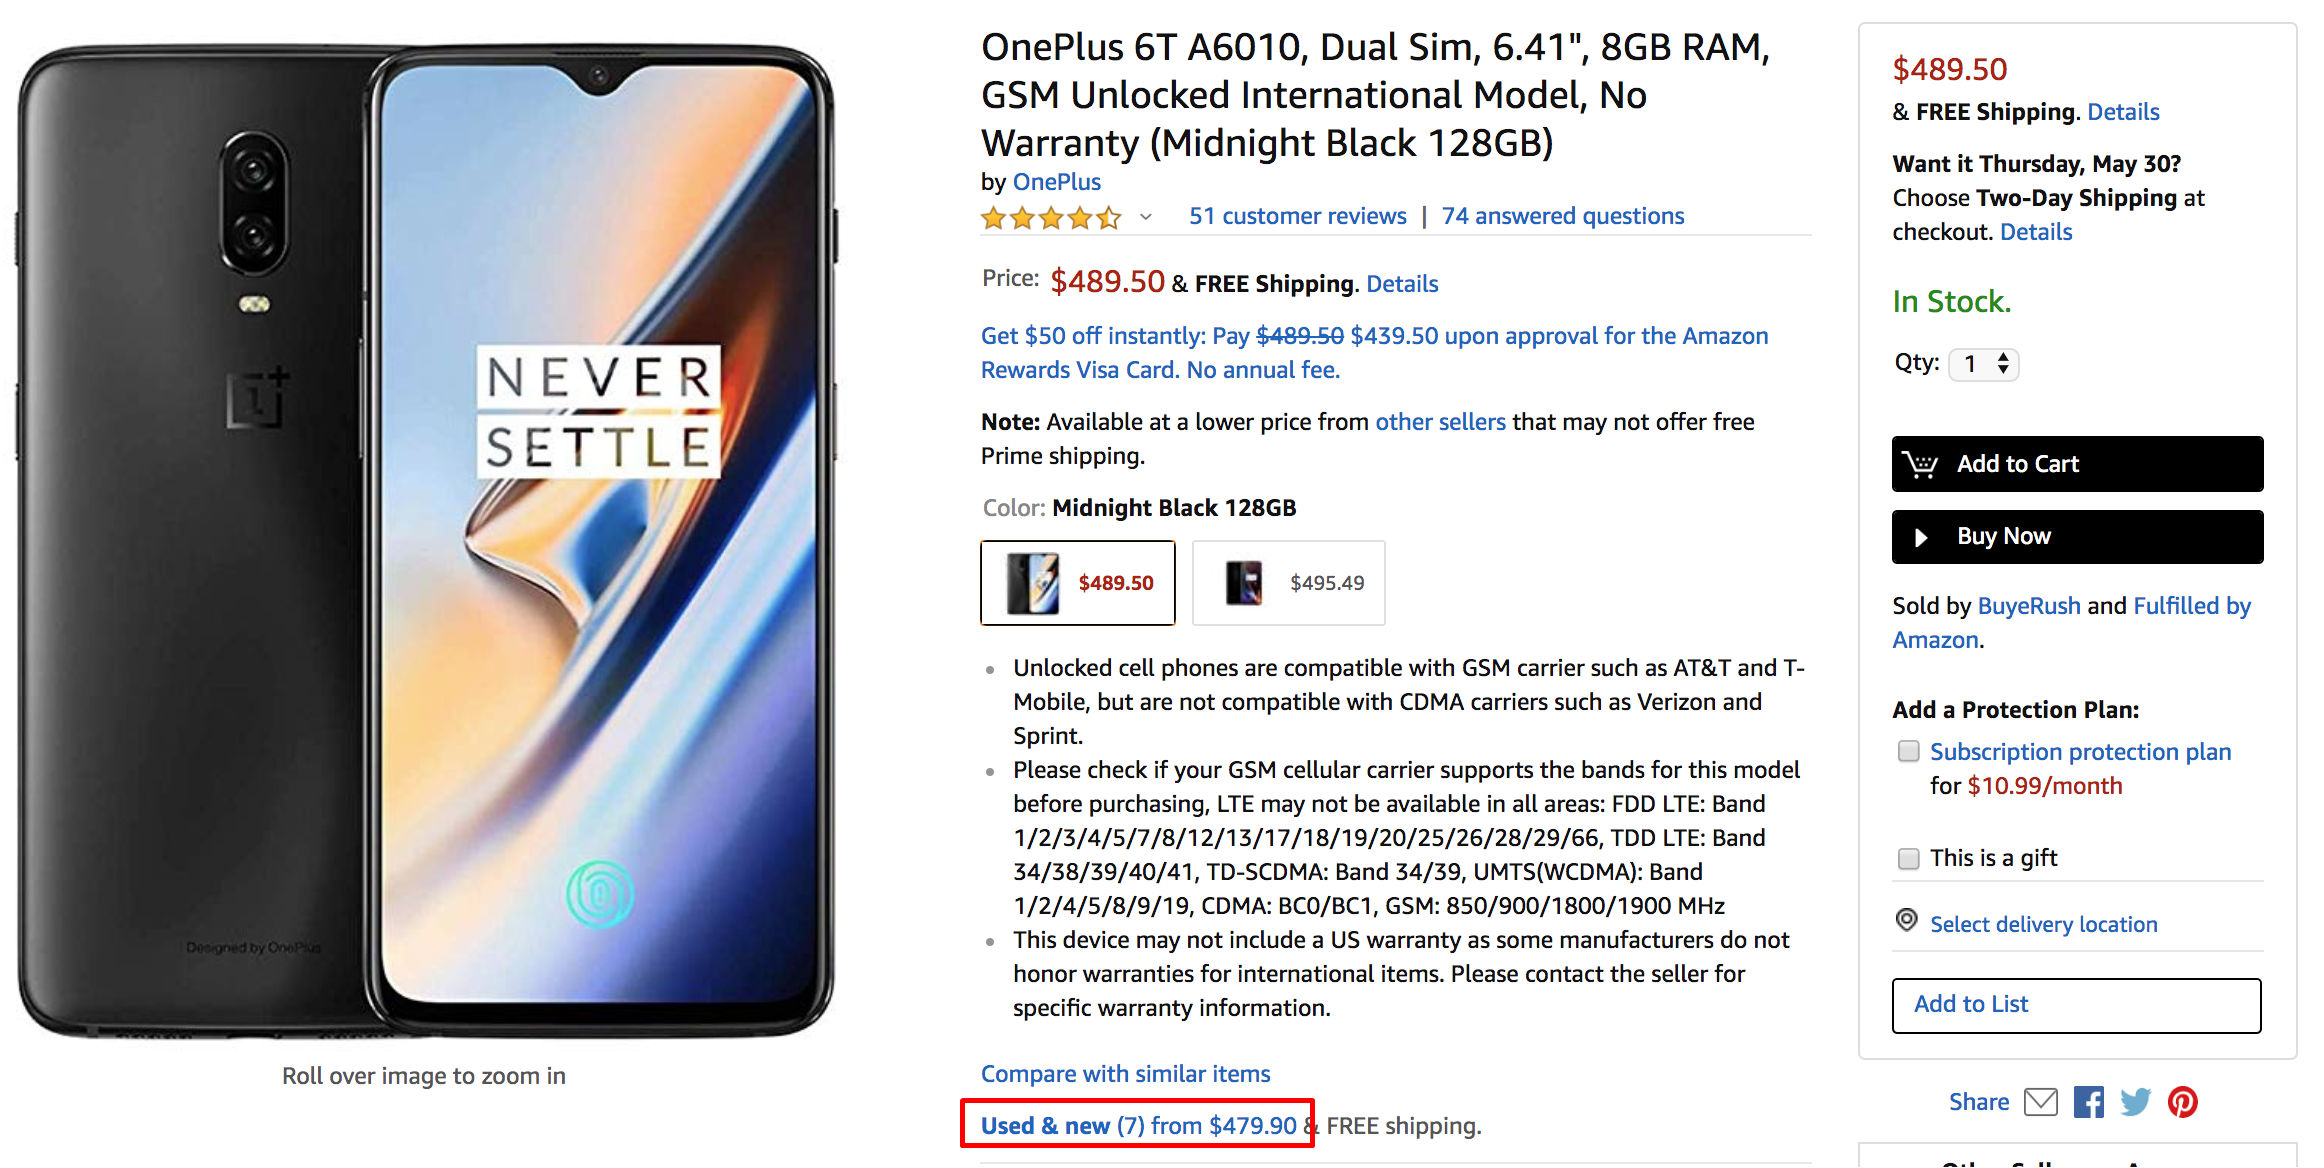Click the cart icon in Add to Cart
This screenshot has height=1168, width=2324.
tap(1921, 463)
